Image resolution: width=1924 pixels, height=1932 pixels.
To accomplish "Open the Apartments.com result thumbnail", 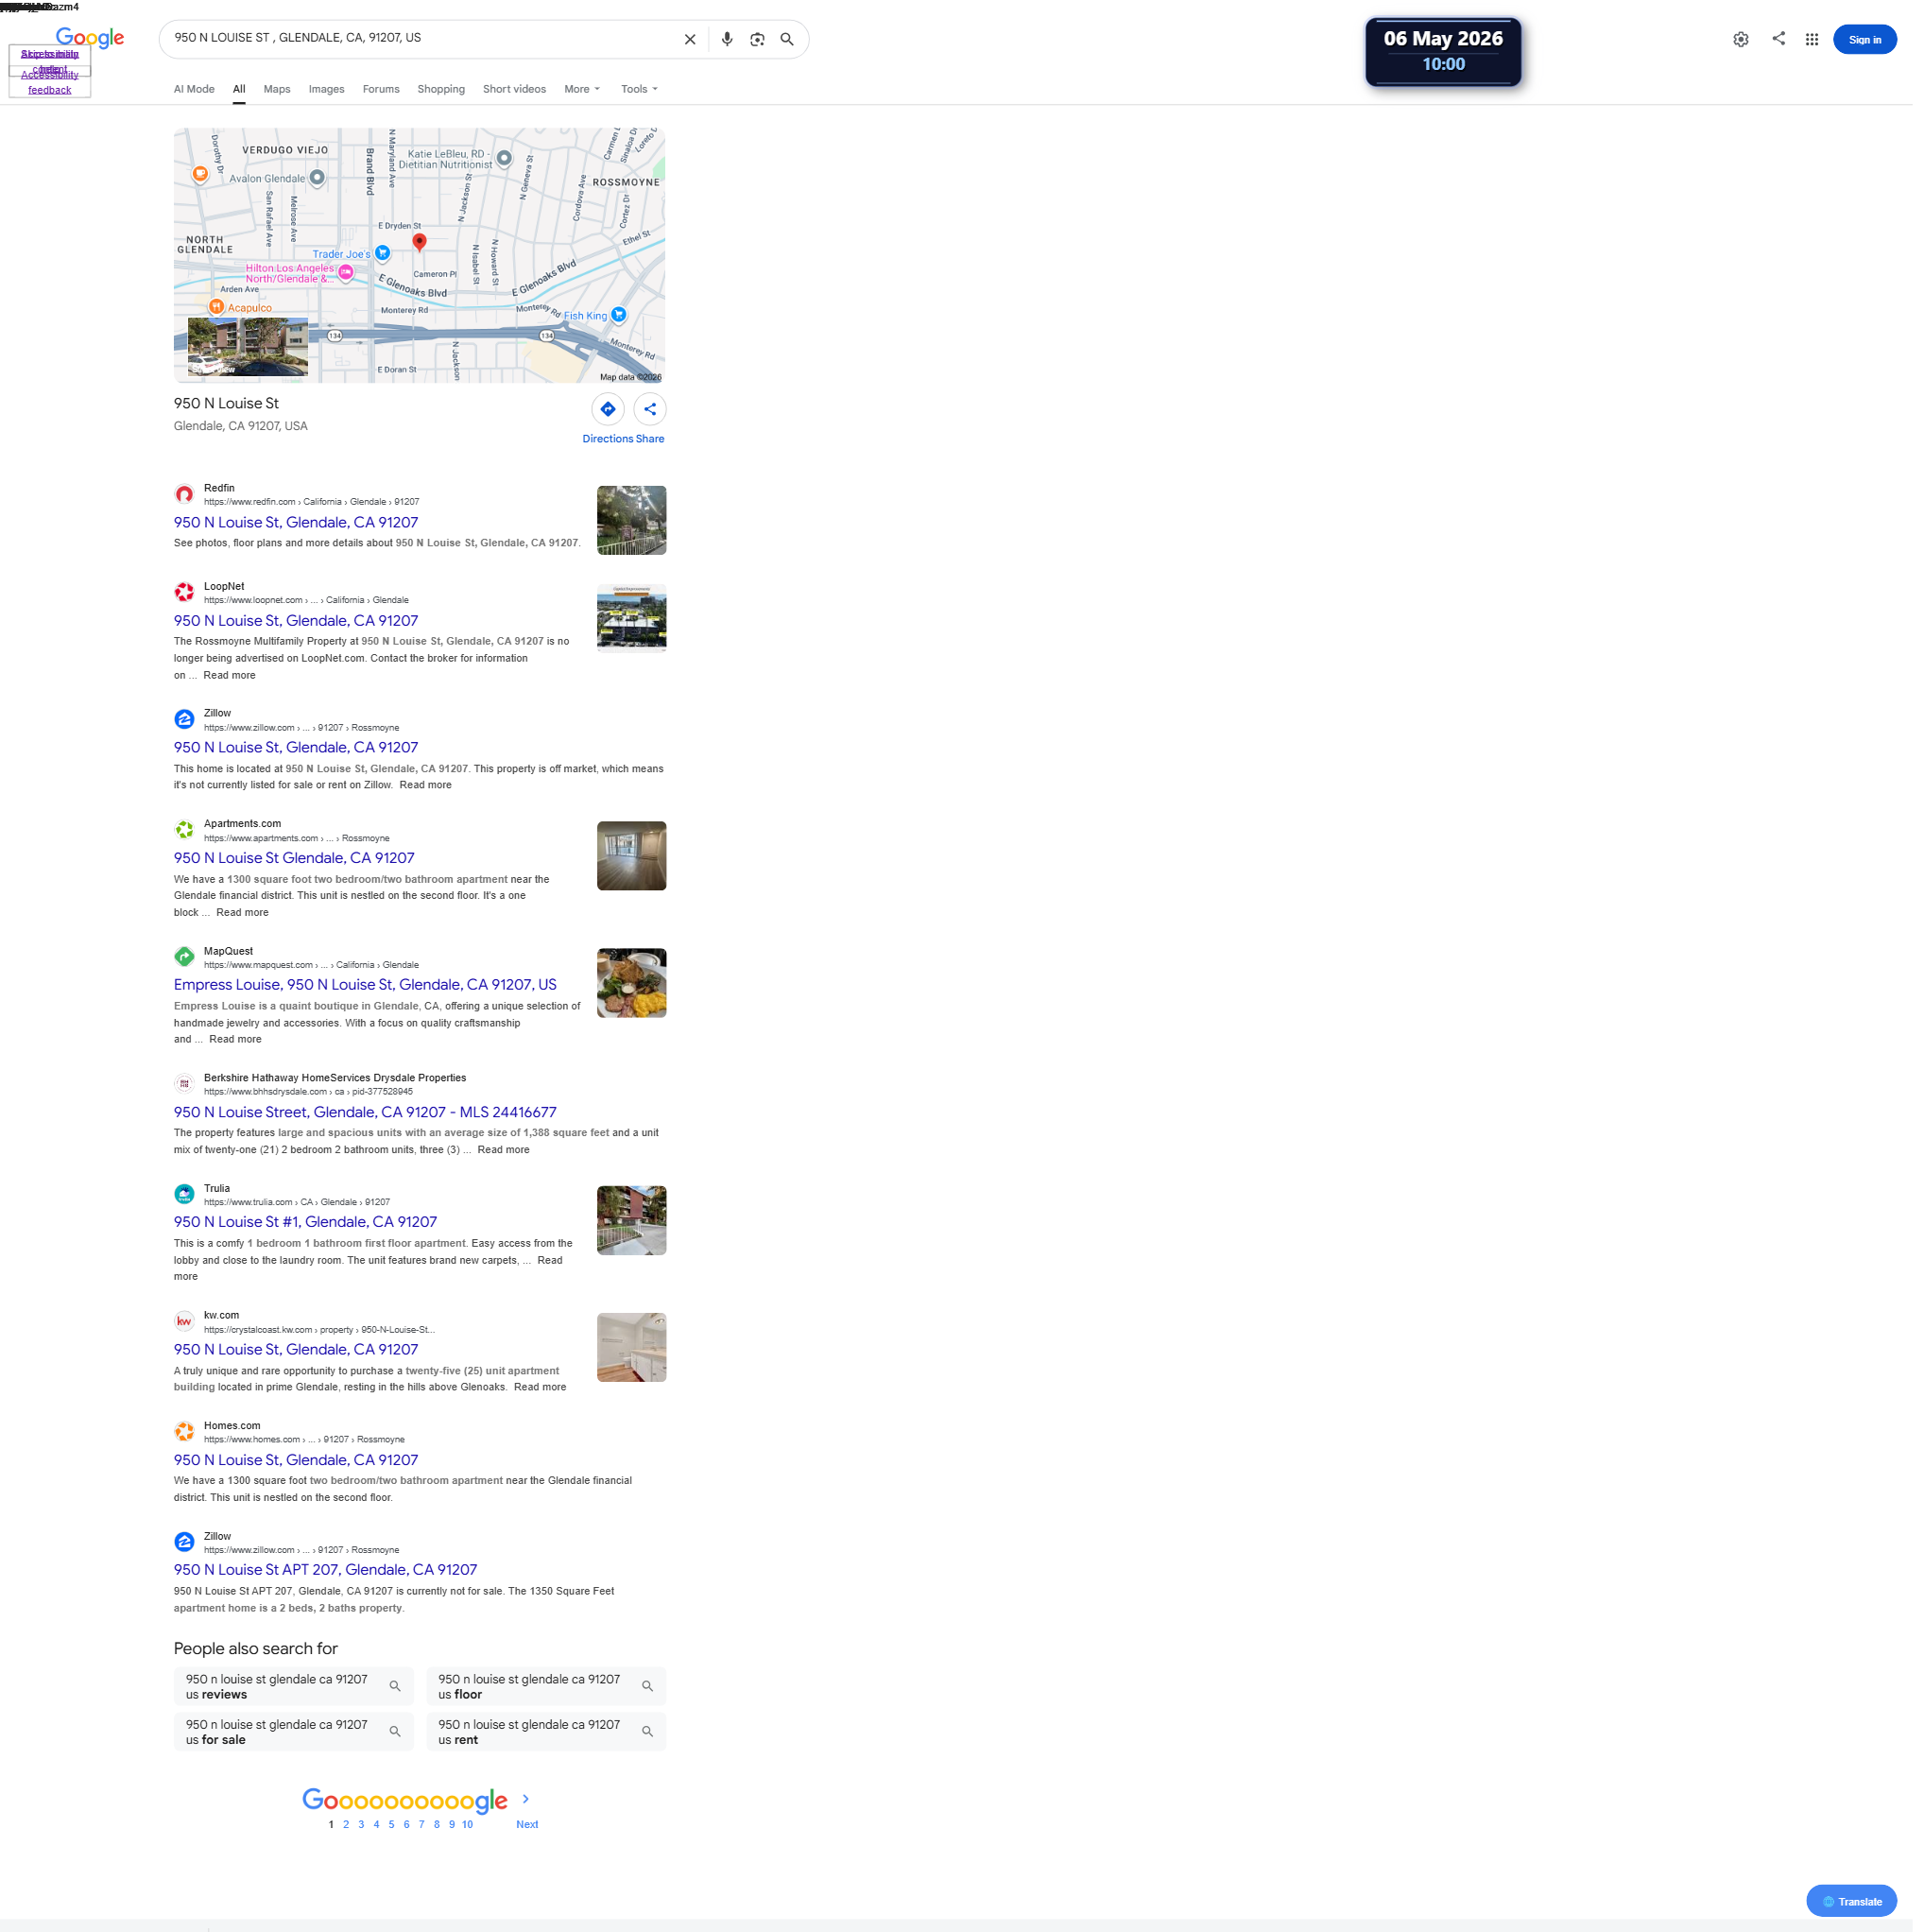I will click(632, 856).
